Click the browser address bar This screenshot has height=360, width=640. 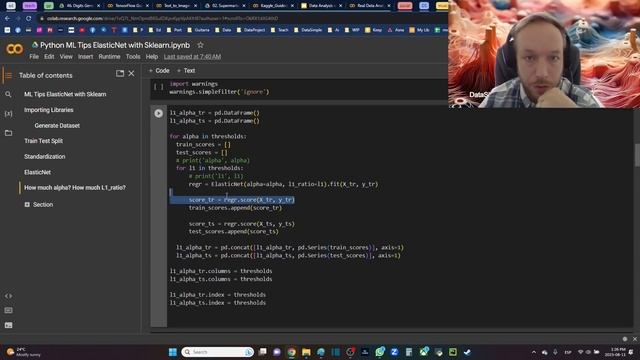pyautogui.click(x=241, y=18)
